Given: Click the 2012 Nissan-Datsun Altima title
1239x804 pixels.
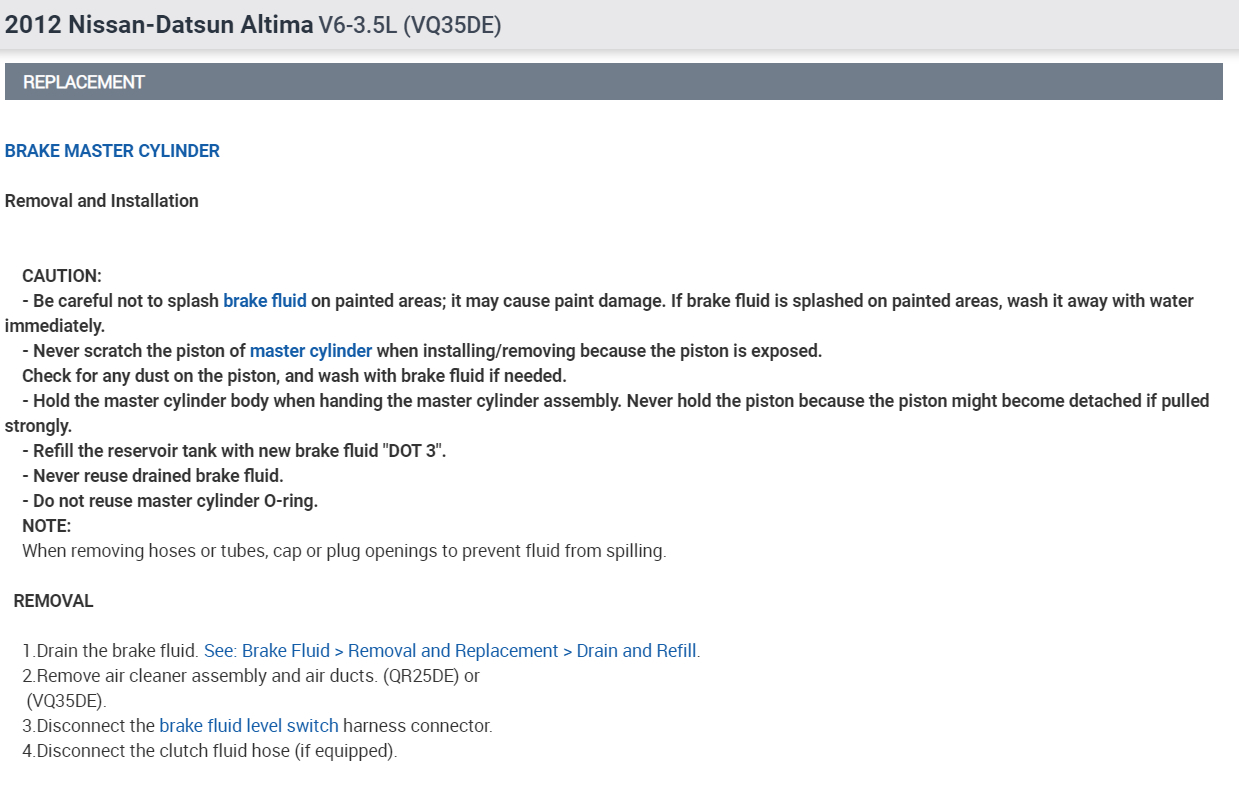Looking at the screenshot, I should click(158, 25).
